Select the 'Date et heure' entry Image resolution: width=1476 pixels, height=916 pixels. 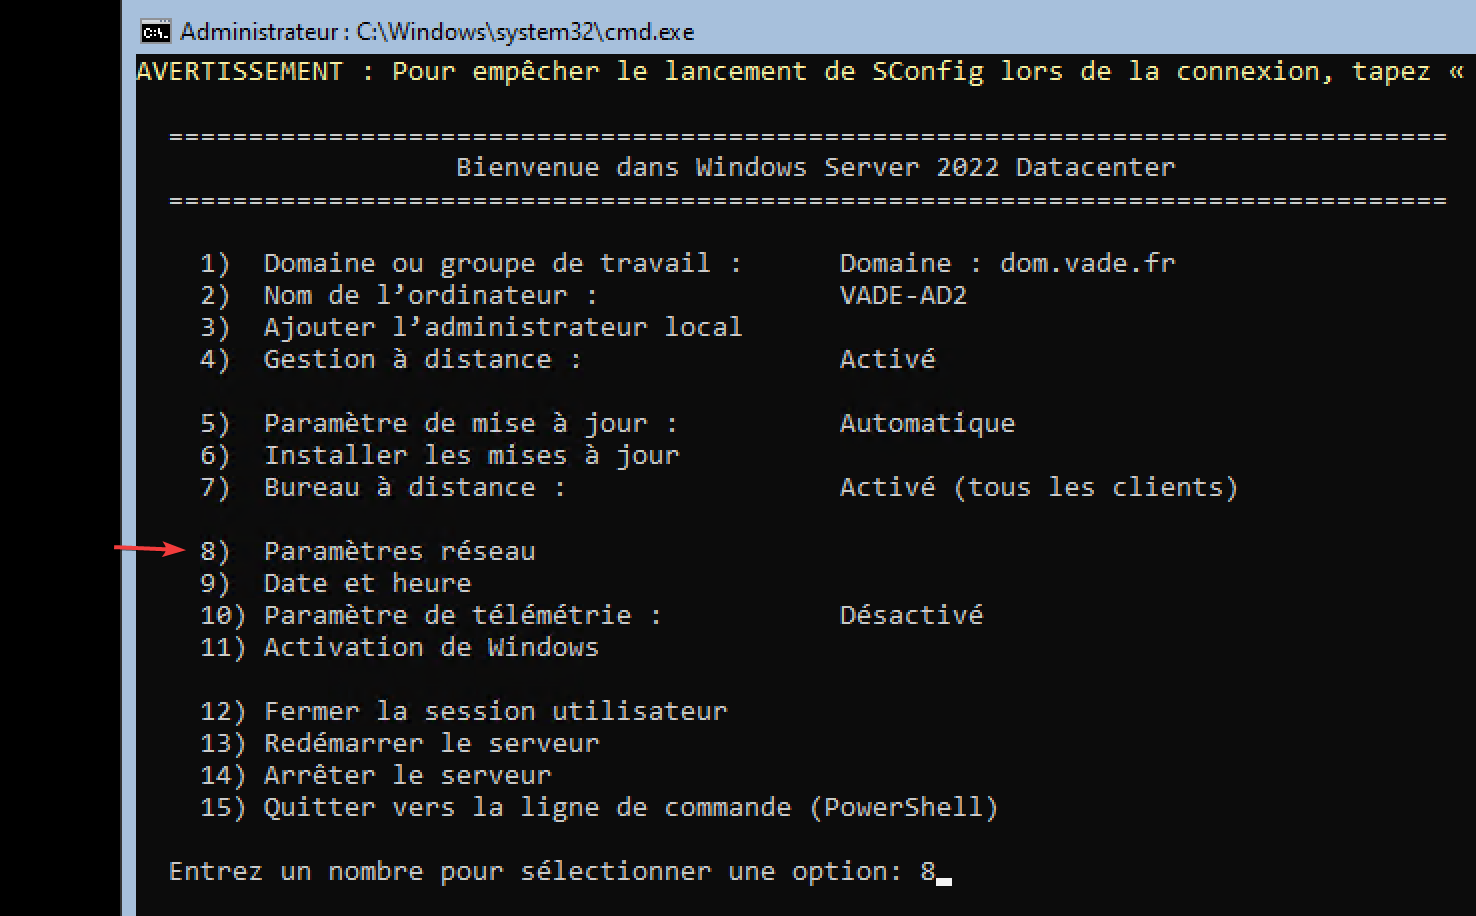pos(367,583)
